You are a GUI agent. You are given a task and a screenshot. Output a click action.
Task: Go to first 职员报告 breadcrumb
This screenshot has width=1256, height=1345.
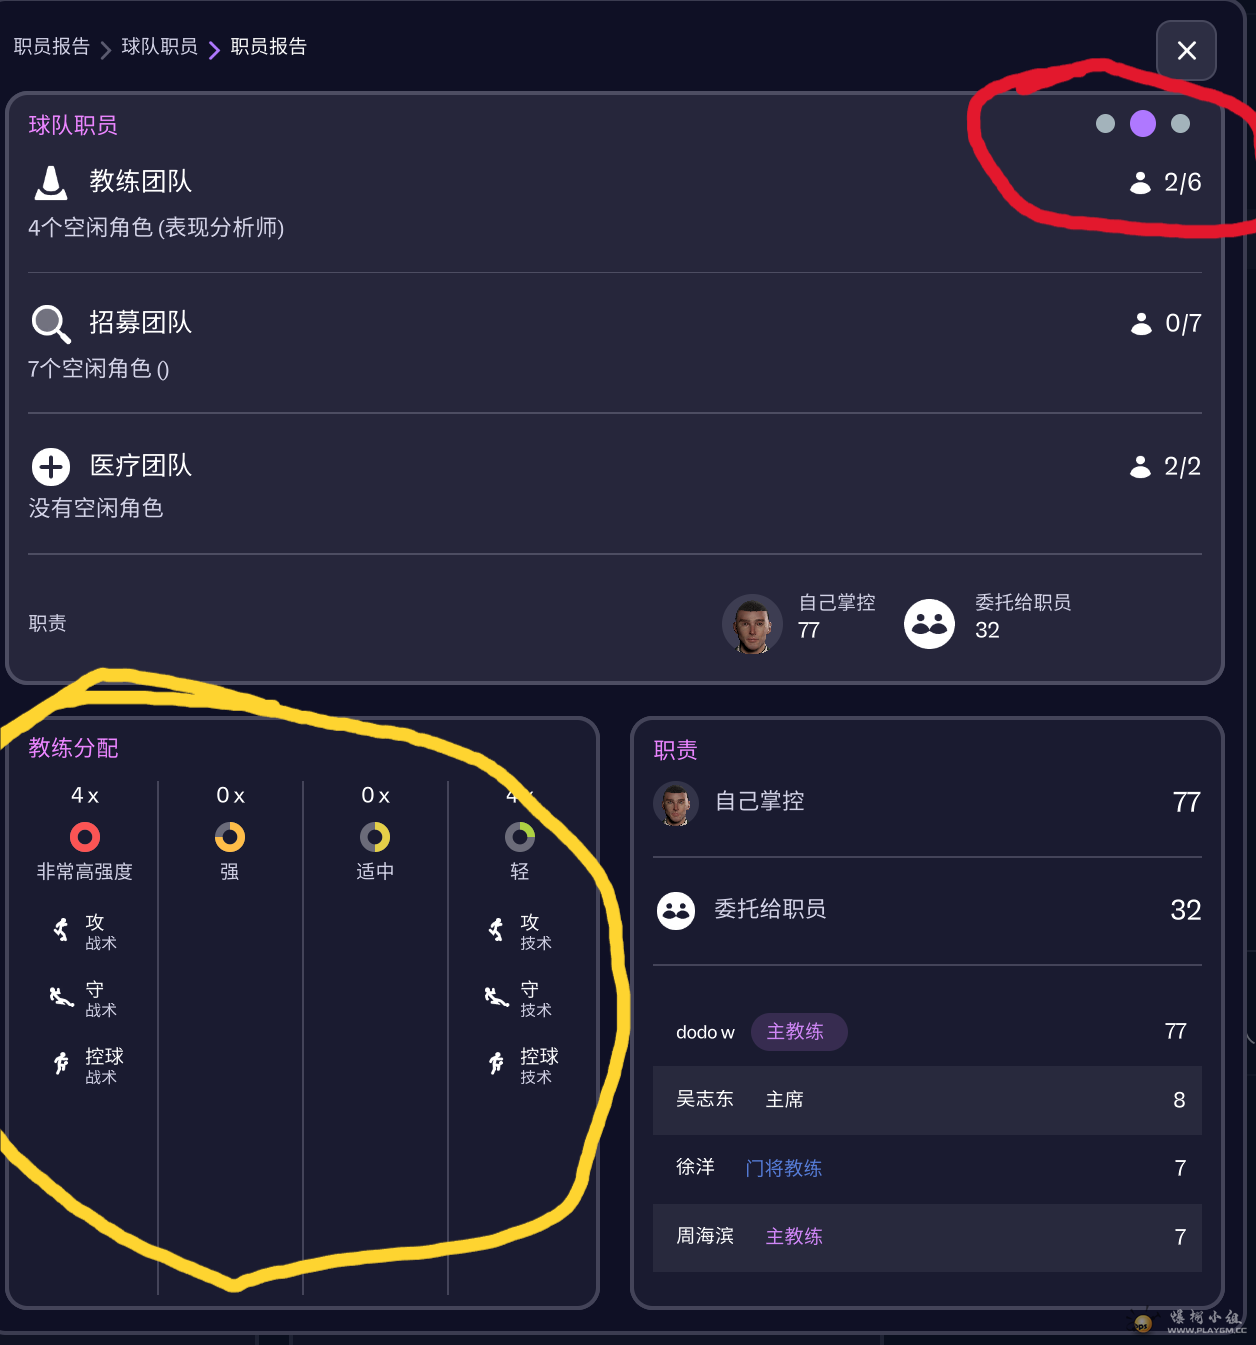(52, 46)
